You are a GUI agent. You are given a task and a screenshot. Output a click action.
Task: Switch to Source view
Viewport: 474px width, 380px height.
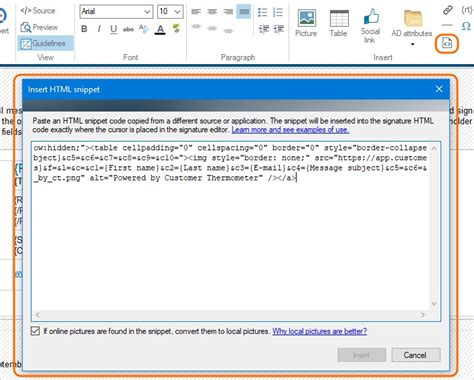[x=38, y=11]
